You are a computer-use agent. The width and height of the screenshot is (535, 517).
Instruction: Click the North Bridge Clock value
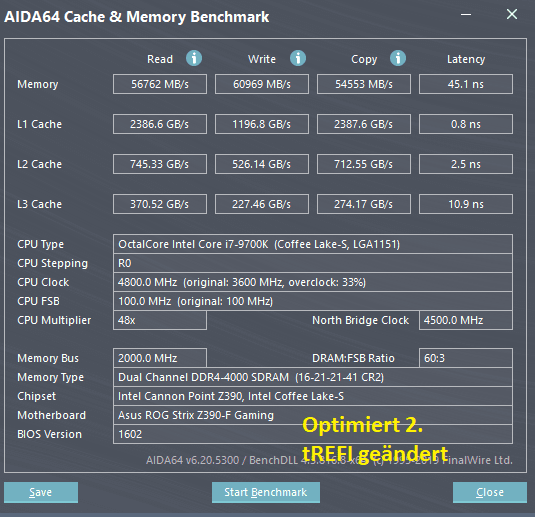click(466, 320)
